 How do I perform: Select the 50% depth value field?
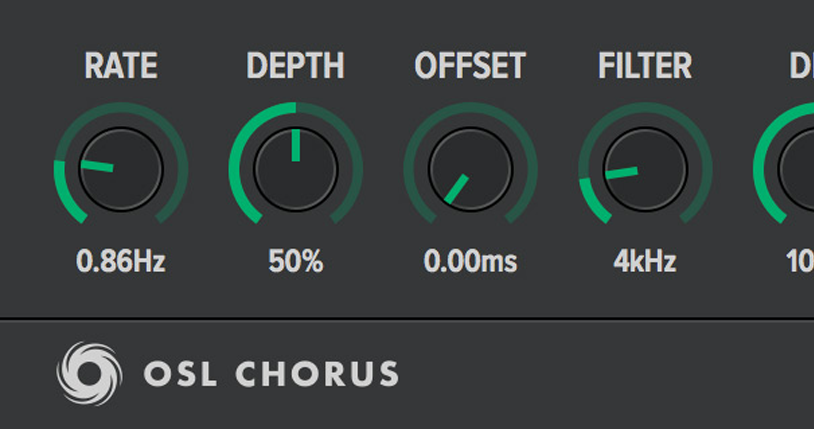click(296, 262)
